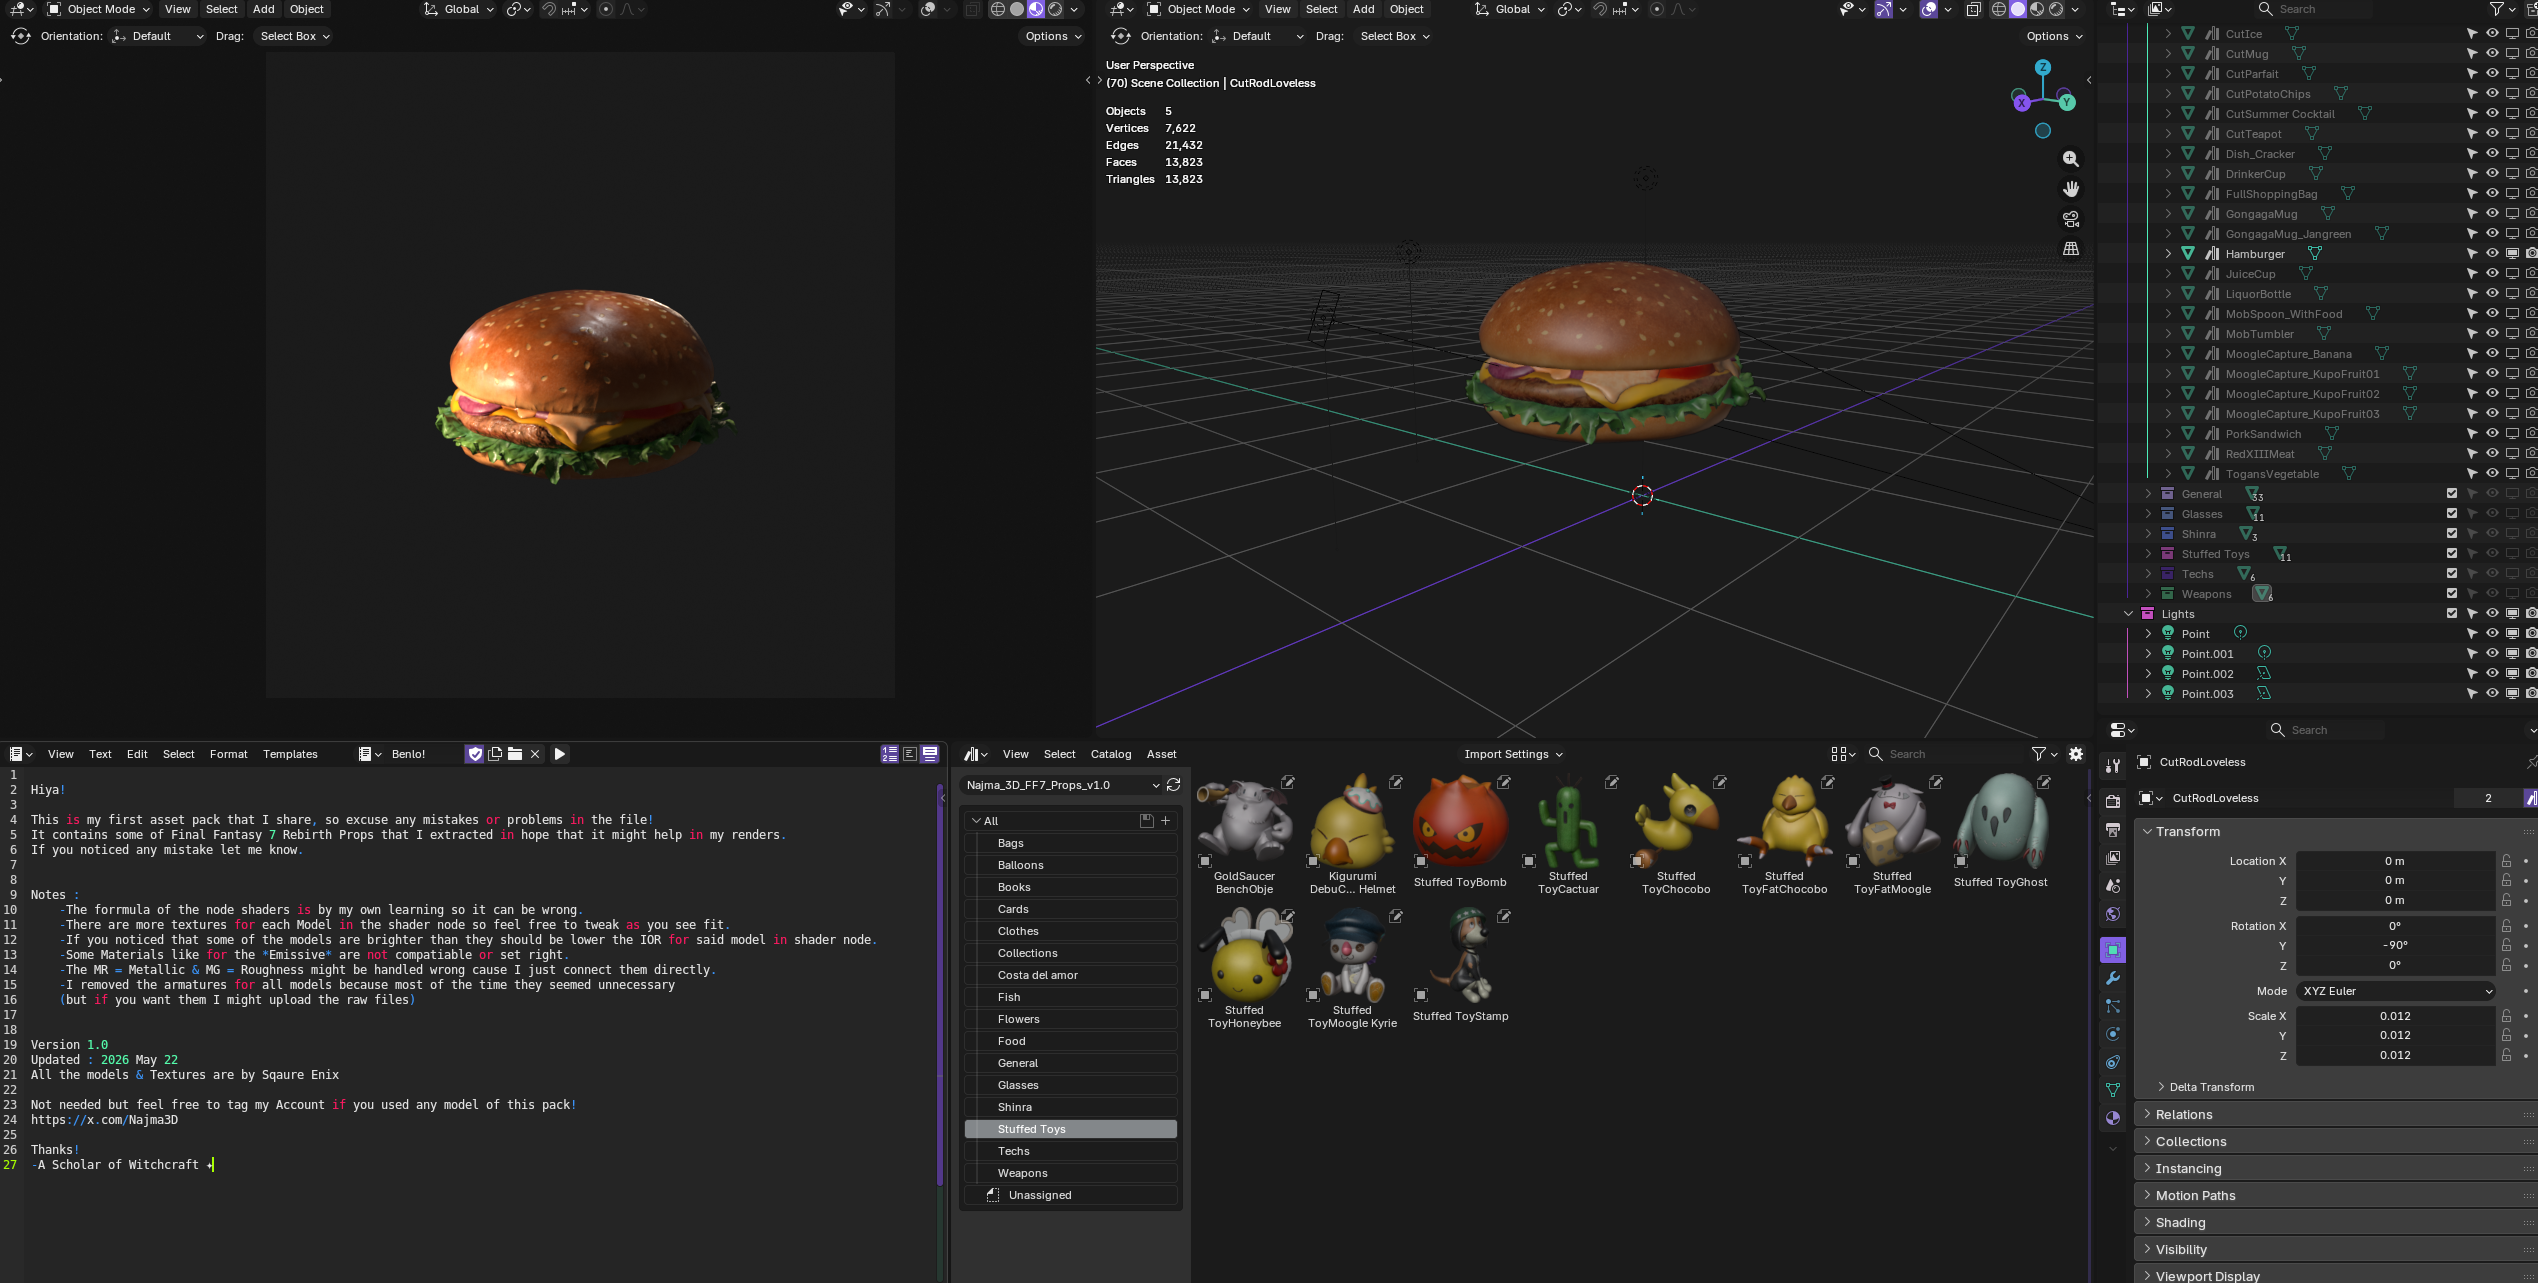The width and height of the screenshot is (2538, 1283).
Task: Expand the Relations panel
Action: coord(2334,1114)
